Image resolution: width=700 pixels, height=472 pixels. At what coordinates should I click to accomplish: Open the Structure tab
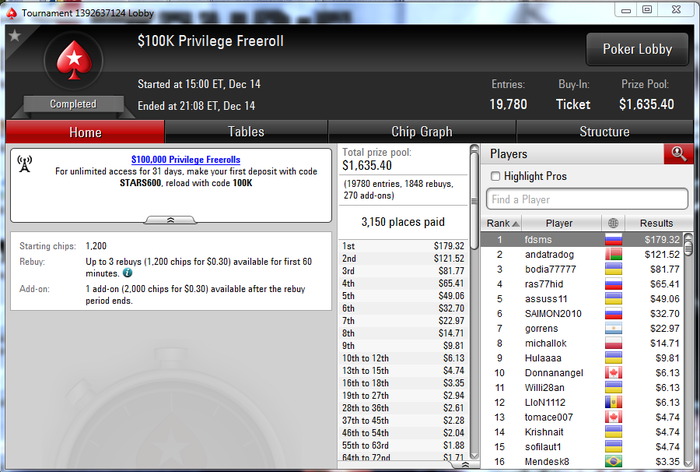(604, 132)
